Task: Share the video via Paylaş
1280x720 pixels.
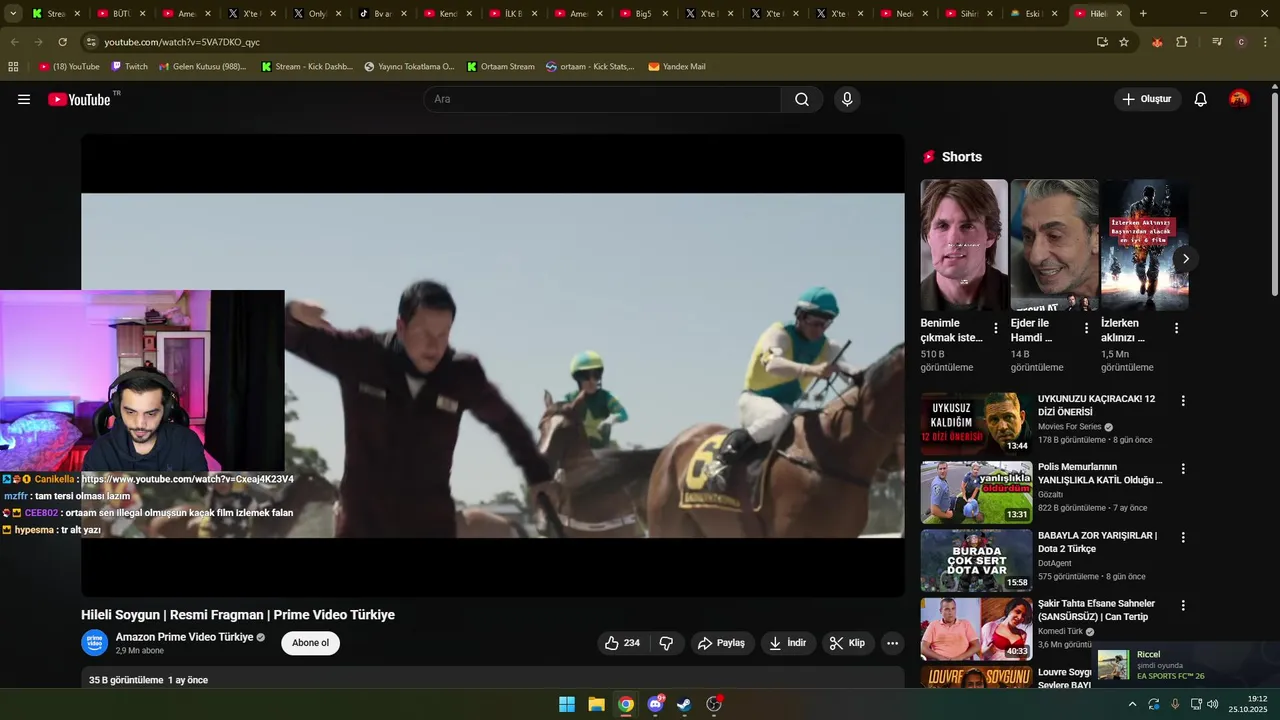Action: [x=721, y=643]
